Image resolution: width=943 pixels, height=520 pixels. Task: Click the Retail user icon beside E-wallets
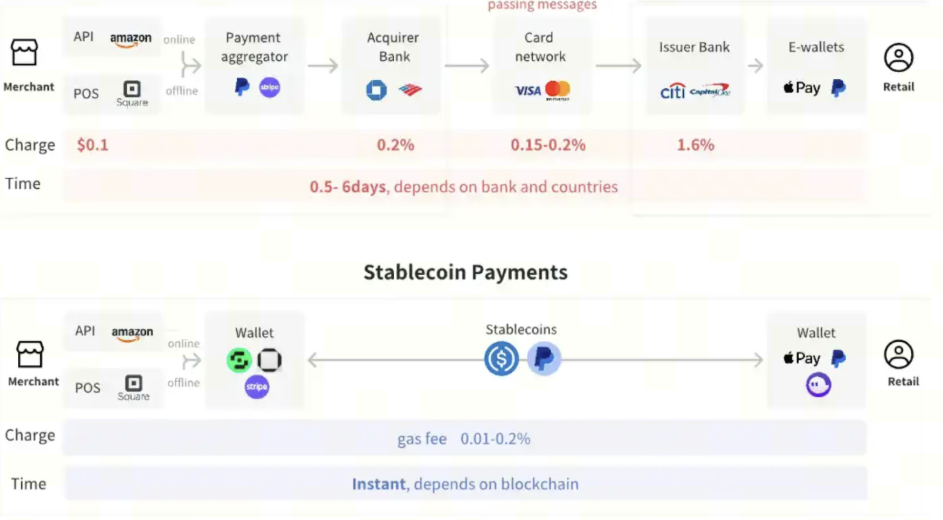tap(899, 58)
